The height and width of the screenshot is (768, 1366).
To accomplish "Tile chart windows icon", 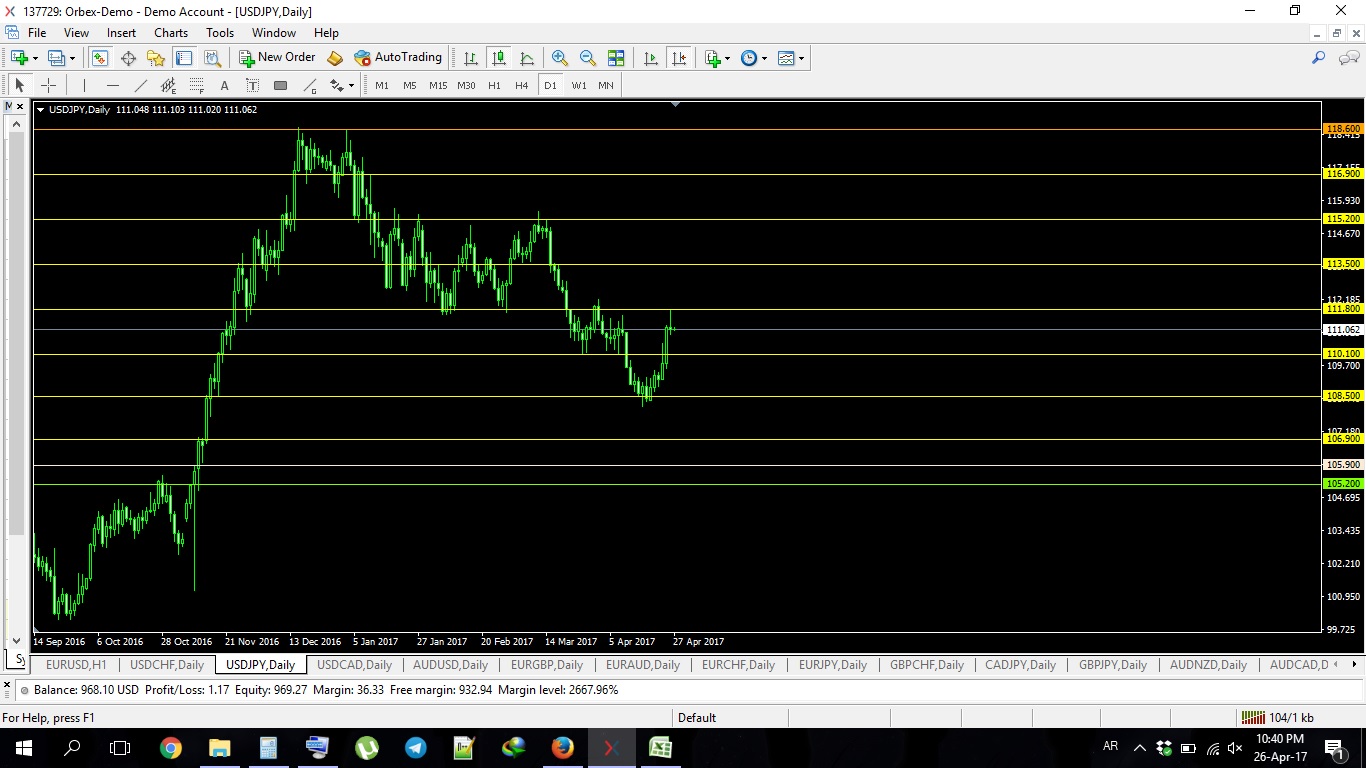I will (x=616, y=58).
